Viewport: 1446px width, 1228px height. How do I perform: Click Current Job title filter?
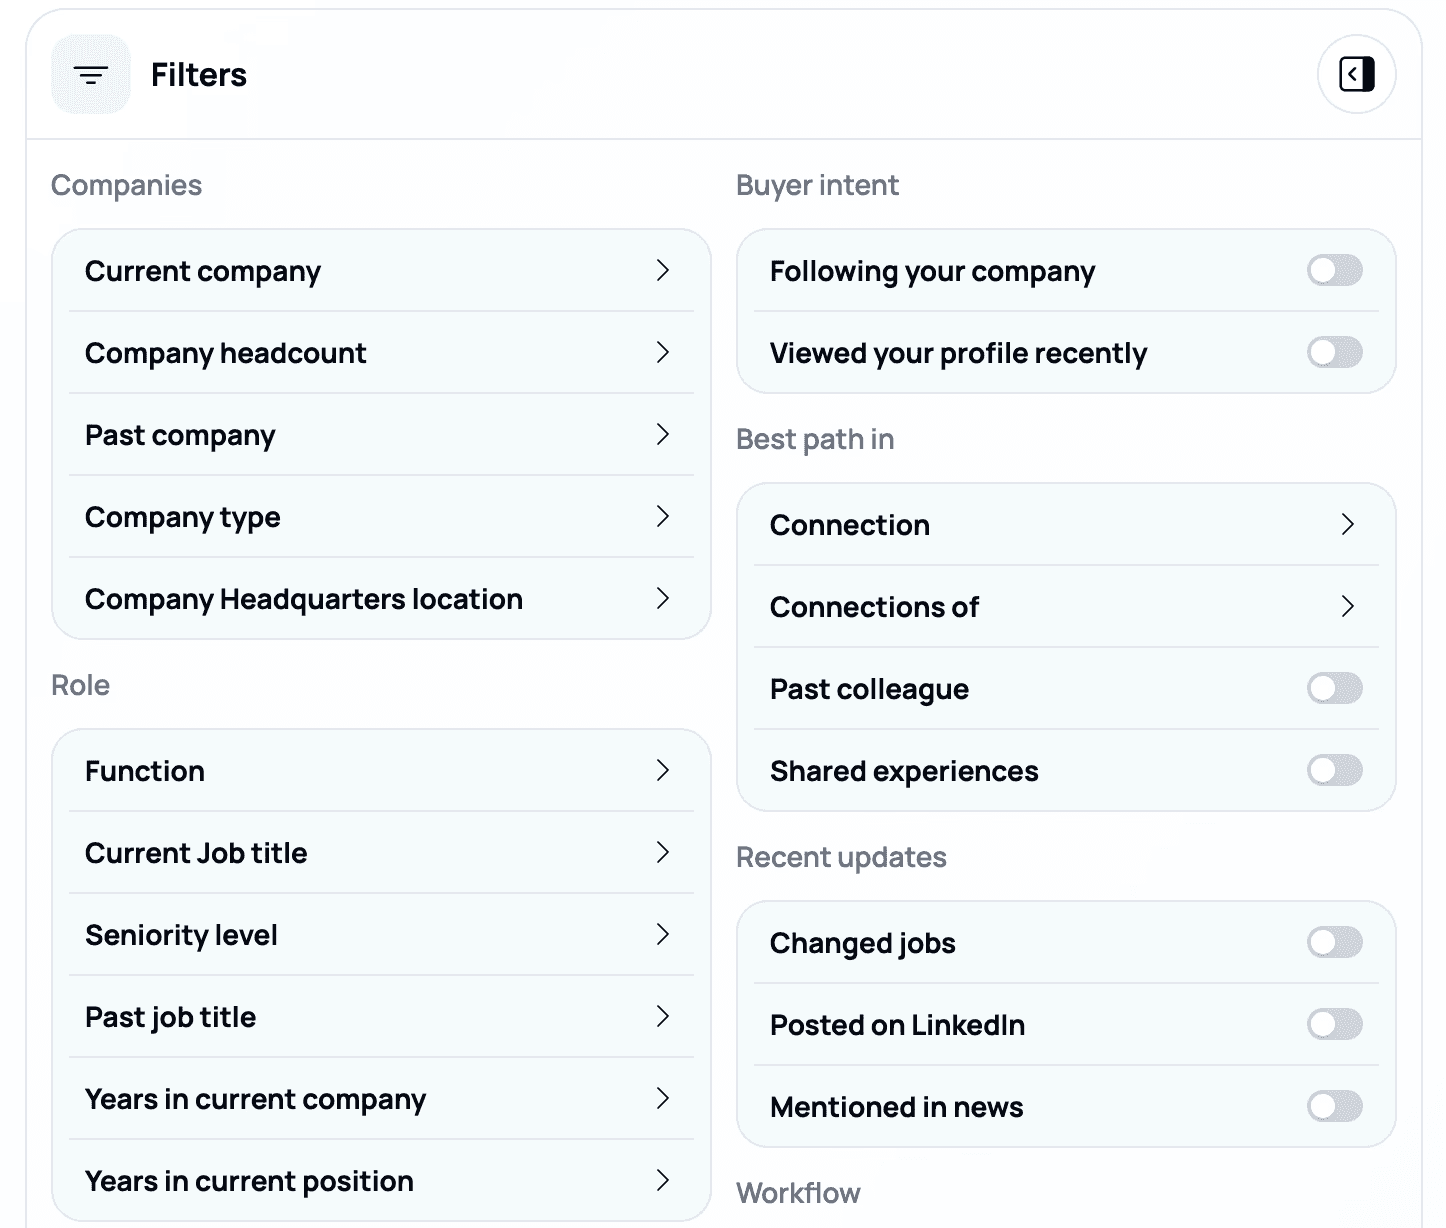point(380,853)
